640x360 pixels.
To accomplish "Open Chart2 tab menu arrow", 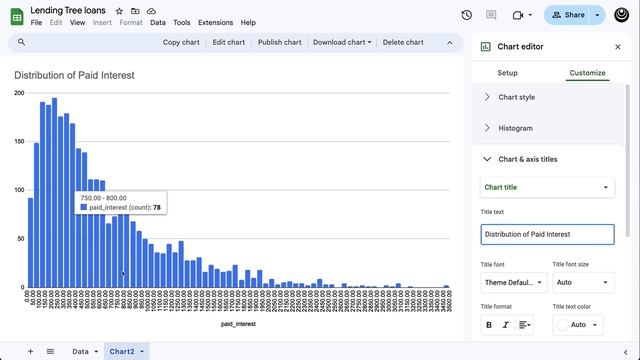I will click(x=142, y=351).
